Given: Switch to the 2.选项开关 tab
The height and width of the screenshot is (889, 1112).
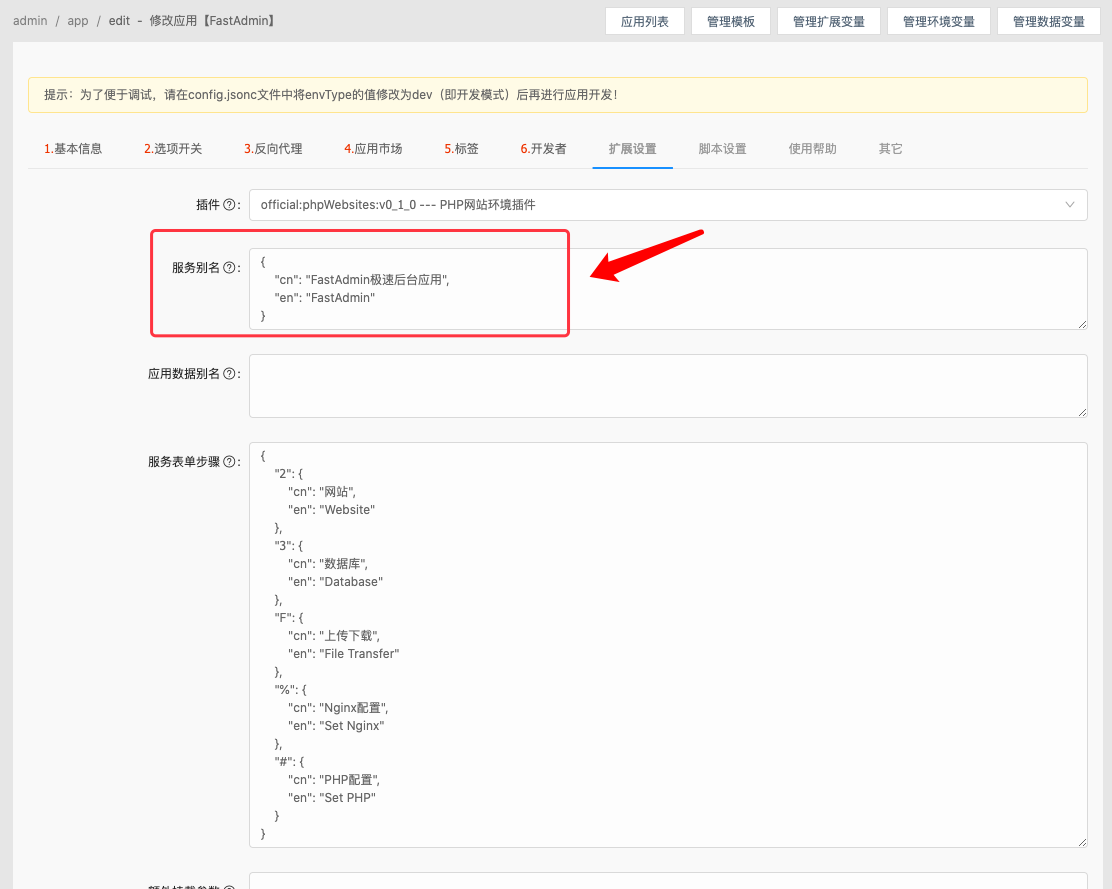Looking at the screenshot, I should [x=172, y=147].
